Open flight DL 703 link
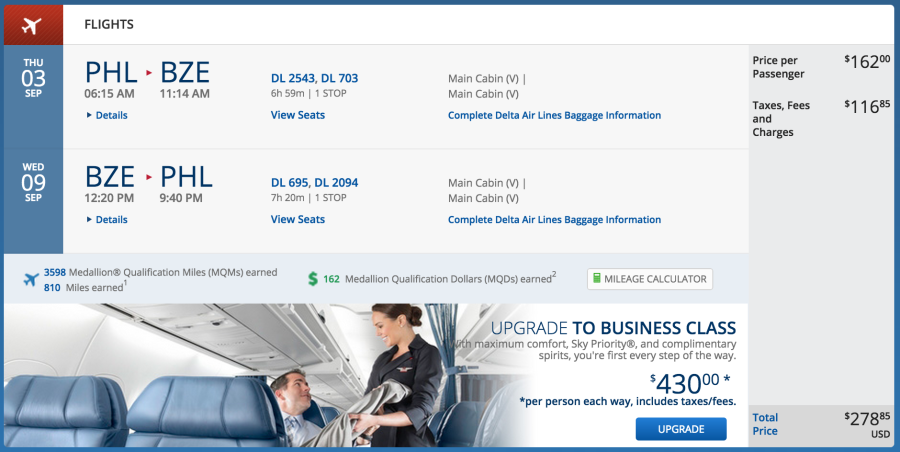 [339, 78]
